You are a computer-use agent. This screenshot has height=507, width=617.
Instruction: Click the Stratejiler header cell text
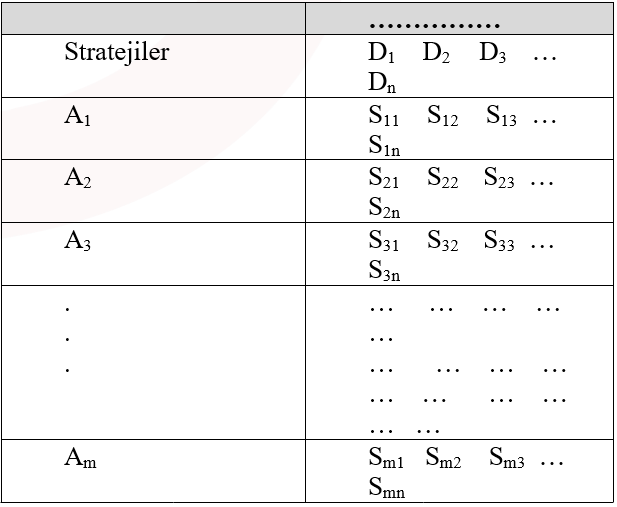tap(116, 53)
